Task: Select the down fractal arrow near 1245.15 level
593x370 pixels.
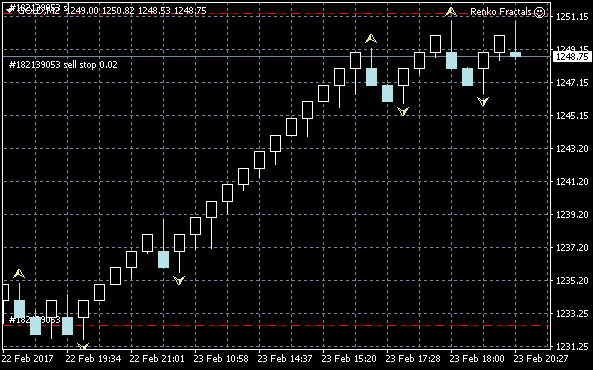Action: point(403,111)
